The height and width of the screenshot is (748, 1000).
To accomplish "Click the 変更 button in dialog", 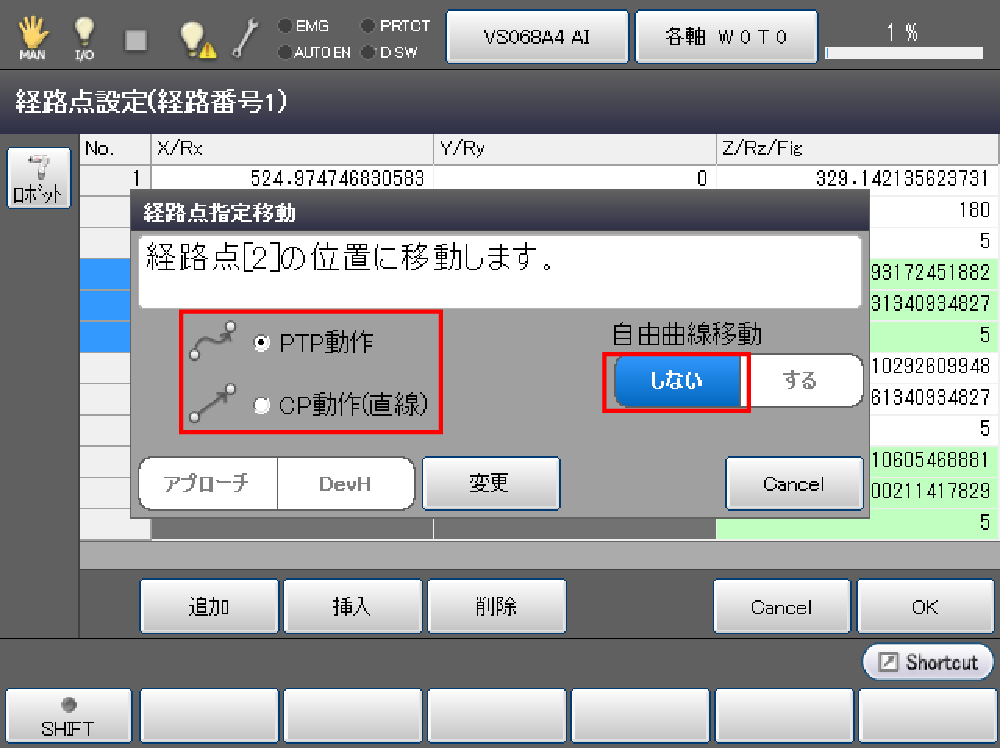I will [x=490, y=484].
